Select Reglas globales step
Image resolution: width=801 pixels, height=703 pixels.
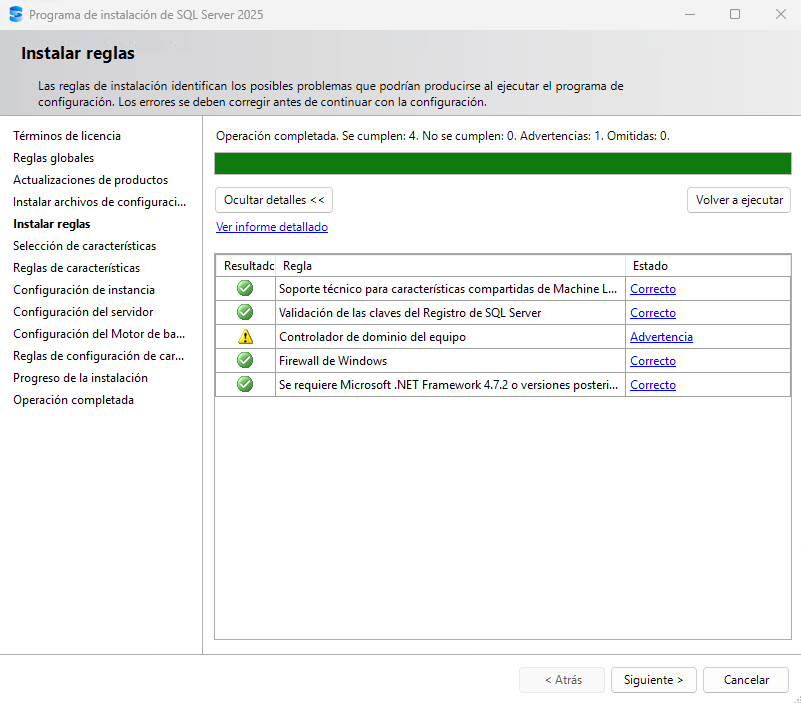click(x=54, y=158)
